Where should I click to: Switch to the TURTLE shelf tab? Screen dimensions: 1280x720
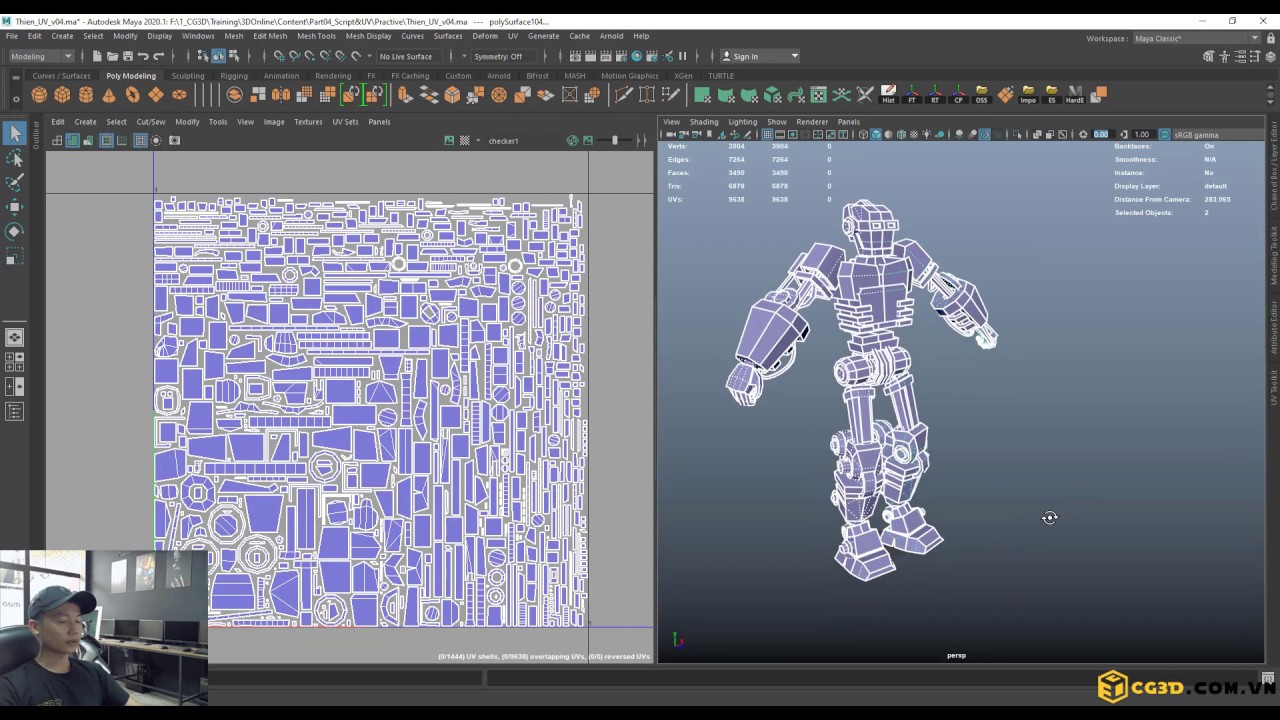721,76
